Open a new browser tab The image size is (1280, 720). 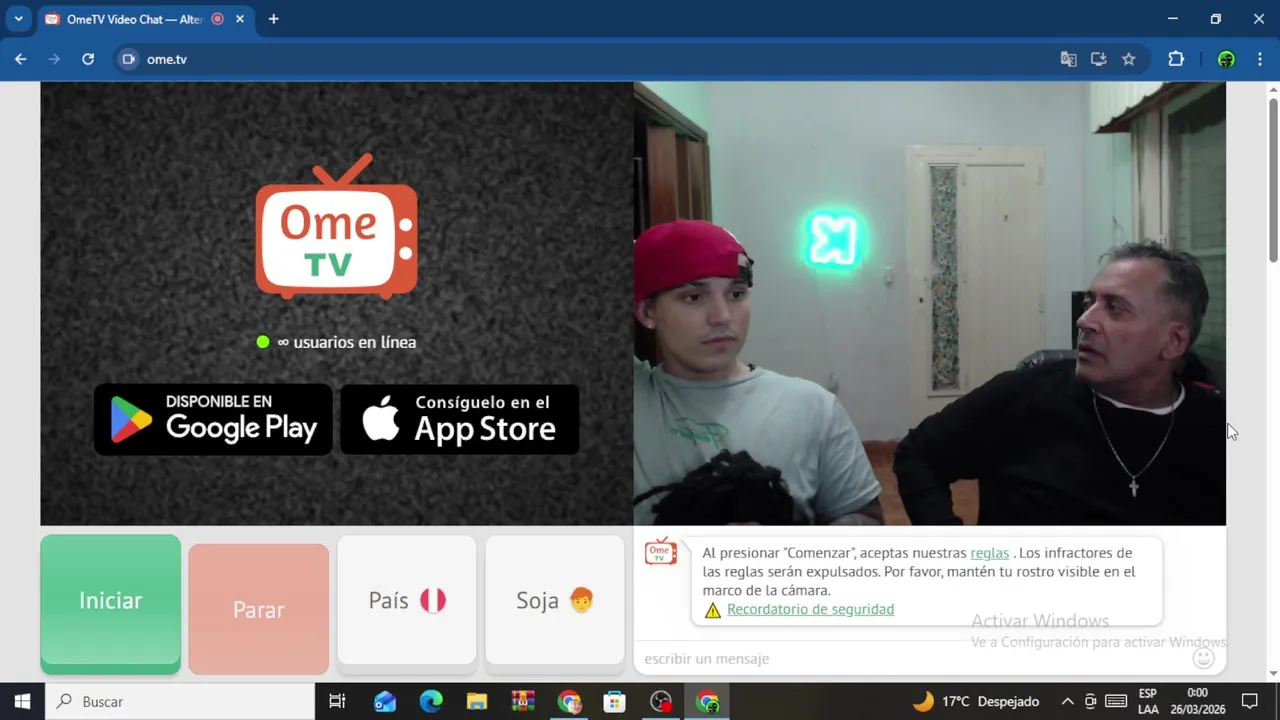(x=273, y=19)
